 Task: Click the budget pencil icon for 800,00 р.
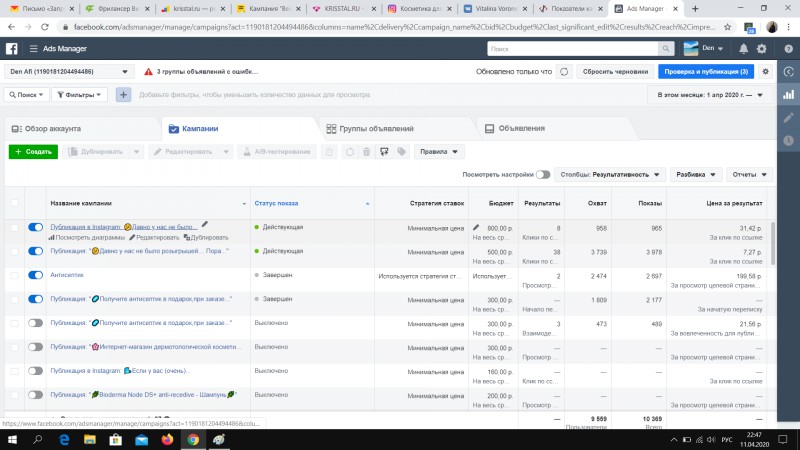click(x=476, y=227)
